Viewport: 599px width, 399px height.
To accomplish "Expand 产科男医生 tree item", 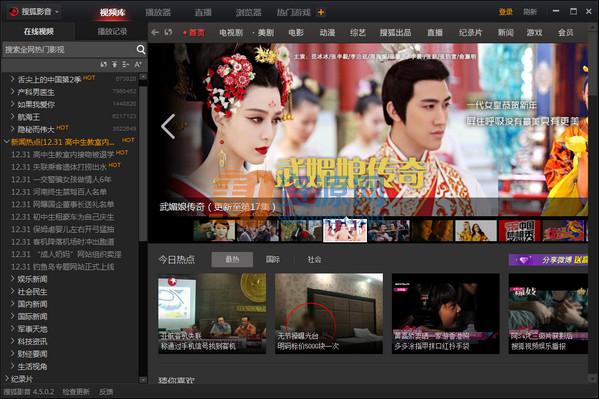I will 13,92.
